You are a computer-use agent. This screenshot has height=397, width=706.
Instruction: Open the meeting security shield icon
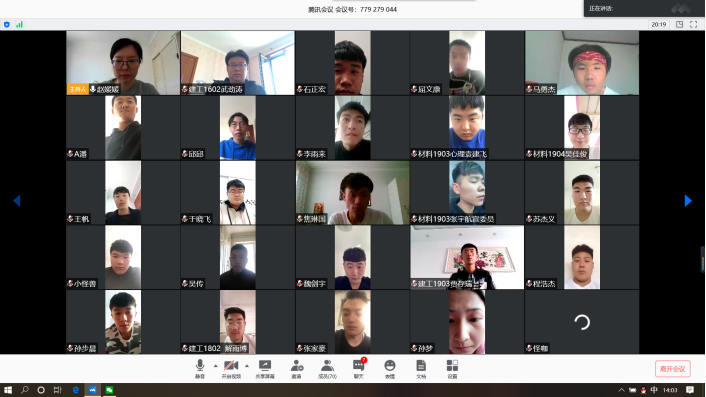(x=7, y=25)
